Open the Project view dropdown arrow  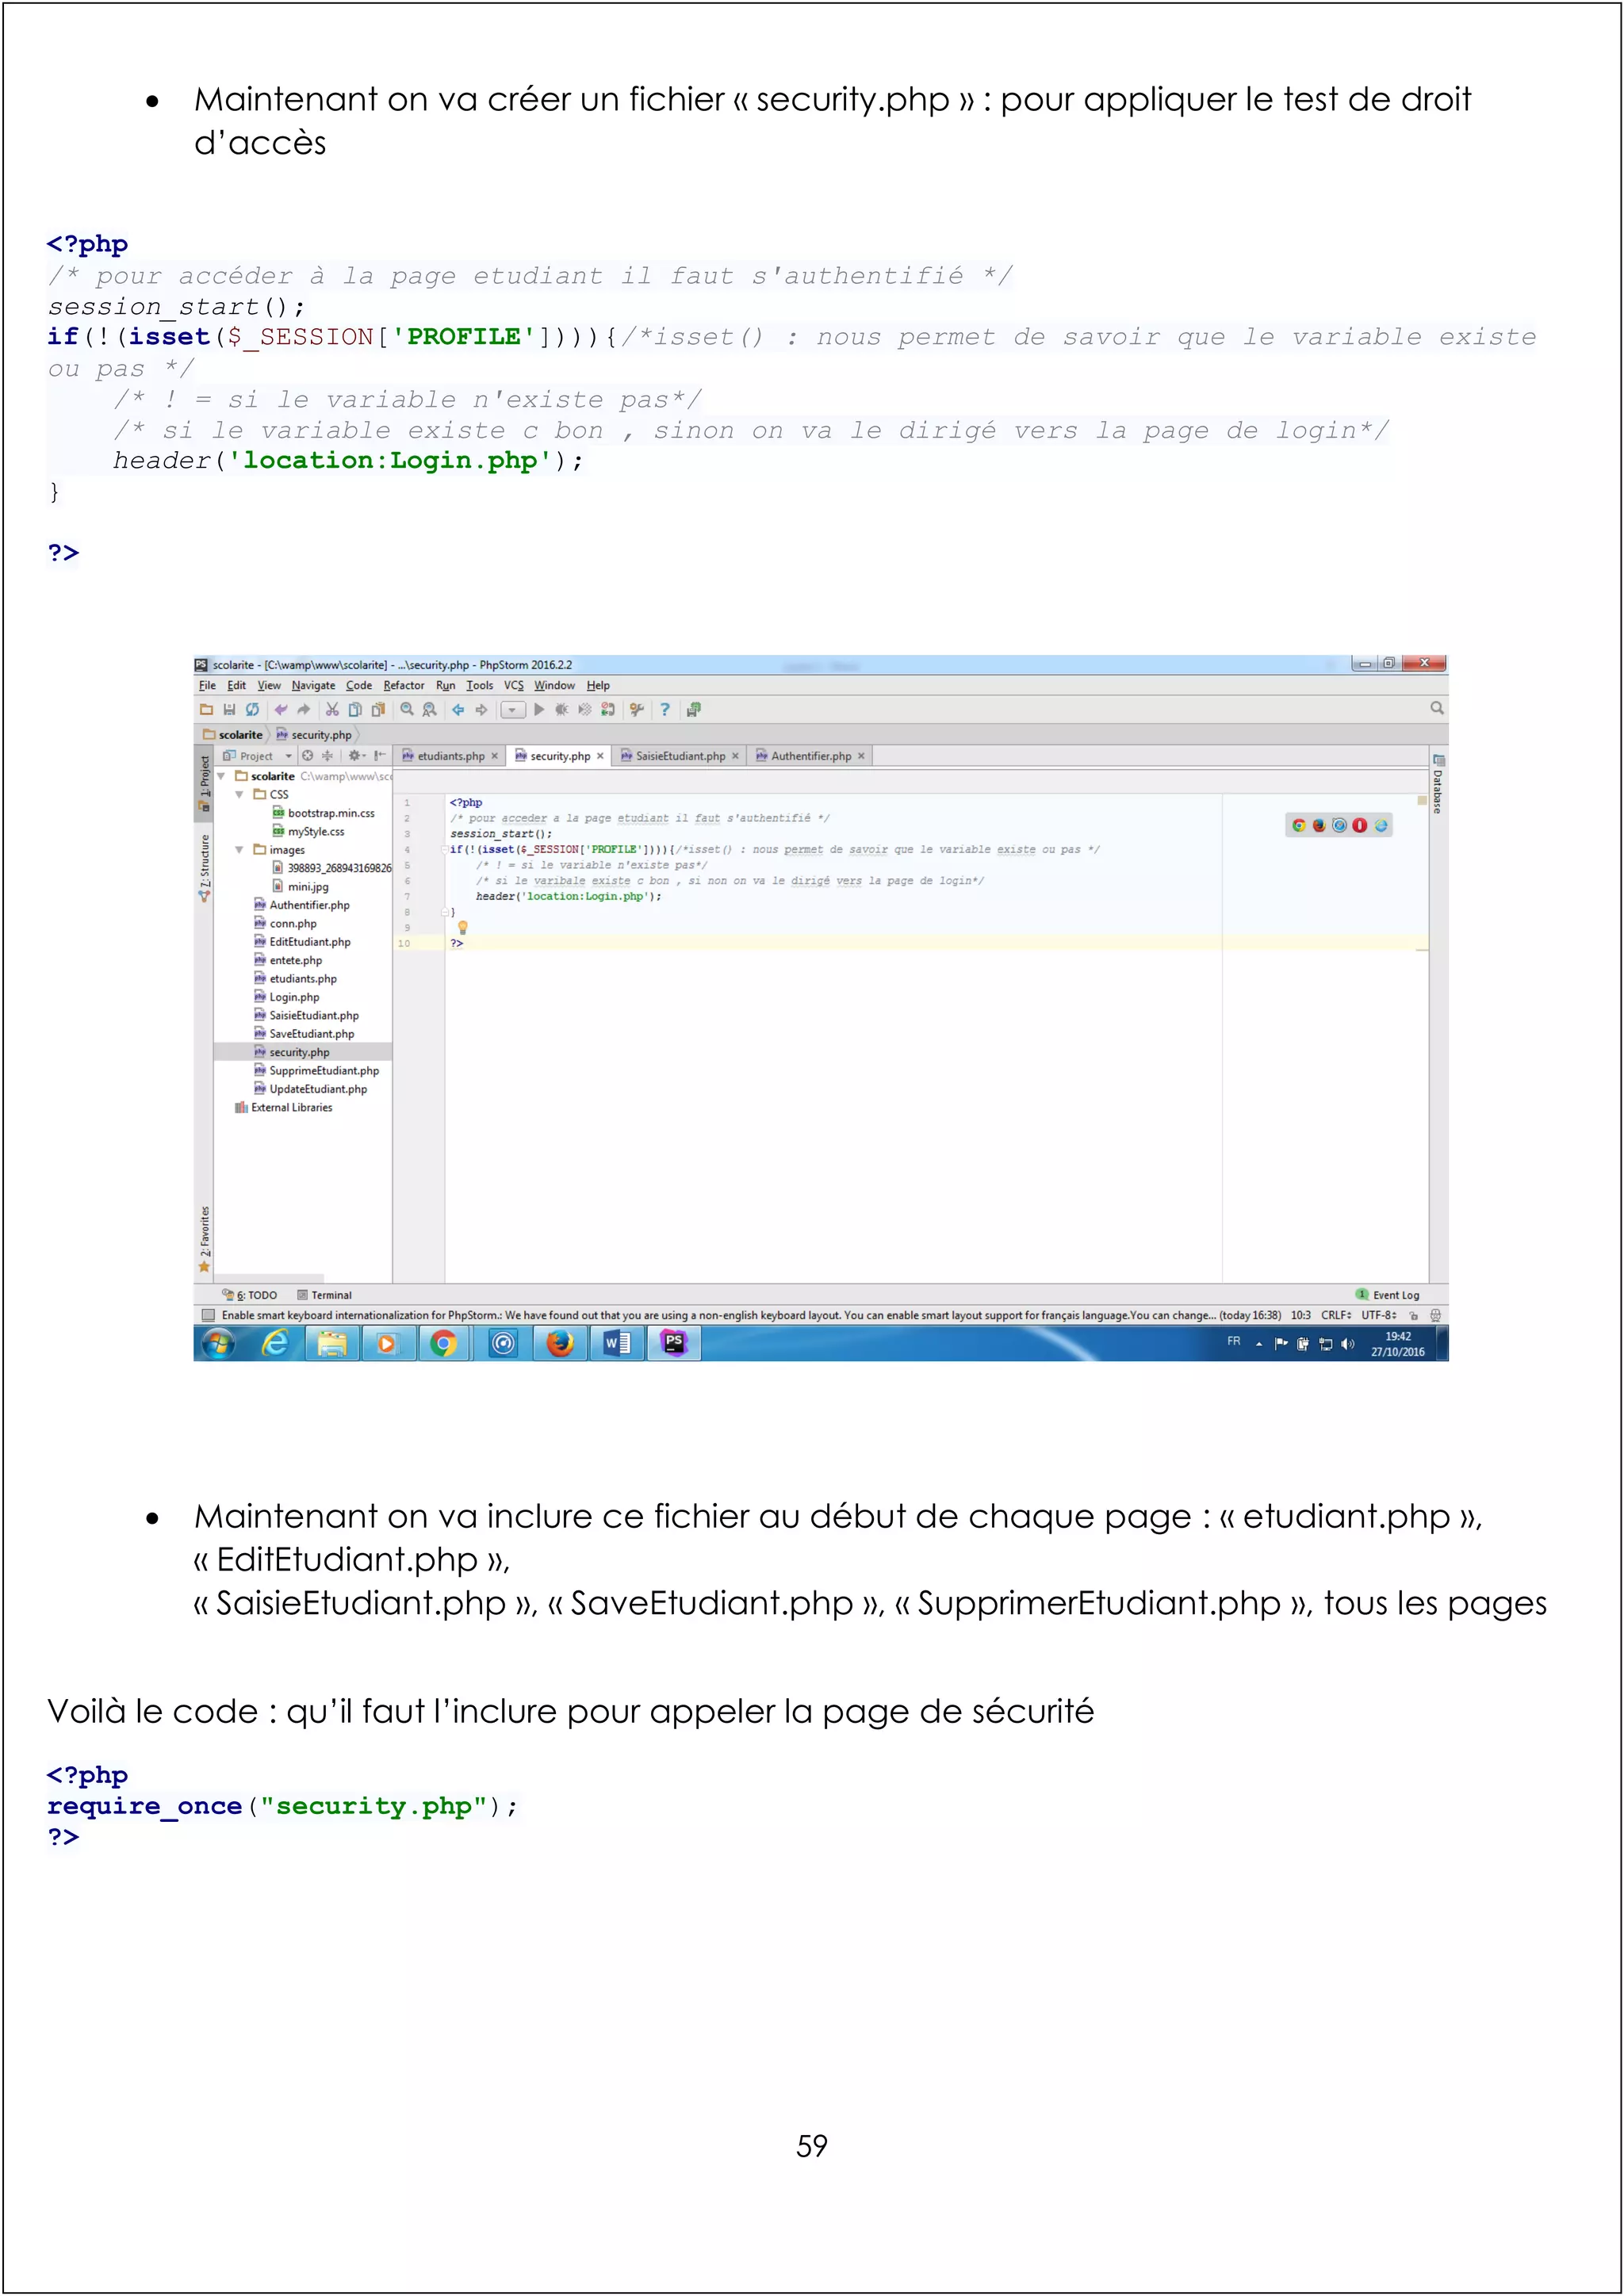tap(289, 756)
